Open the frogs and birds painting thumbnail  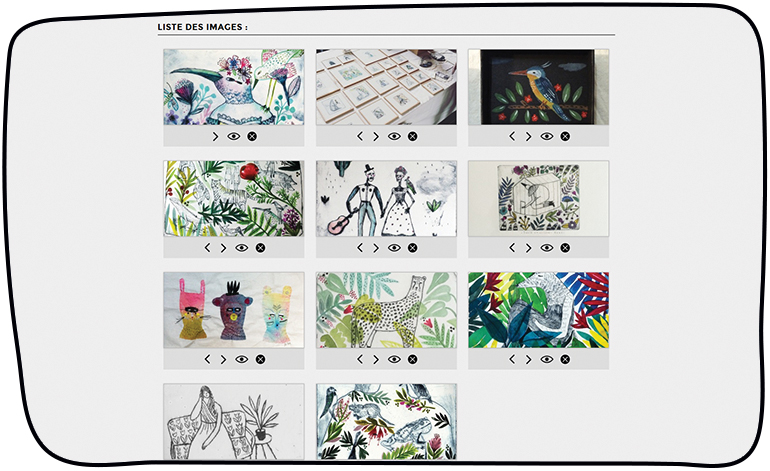tap(386, 421)
